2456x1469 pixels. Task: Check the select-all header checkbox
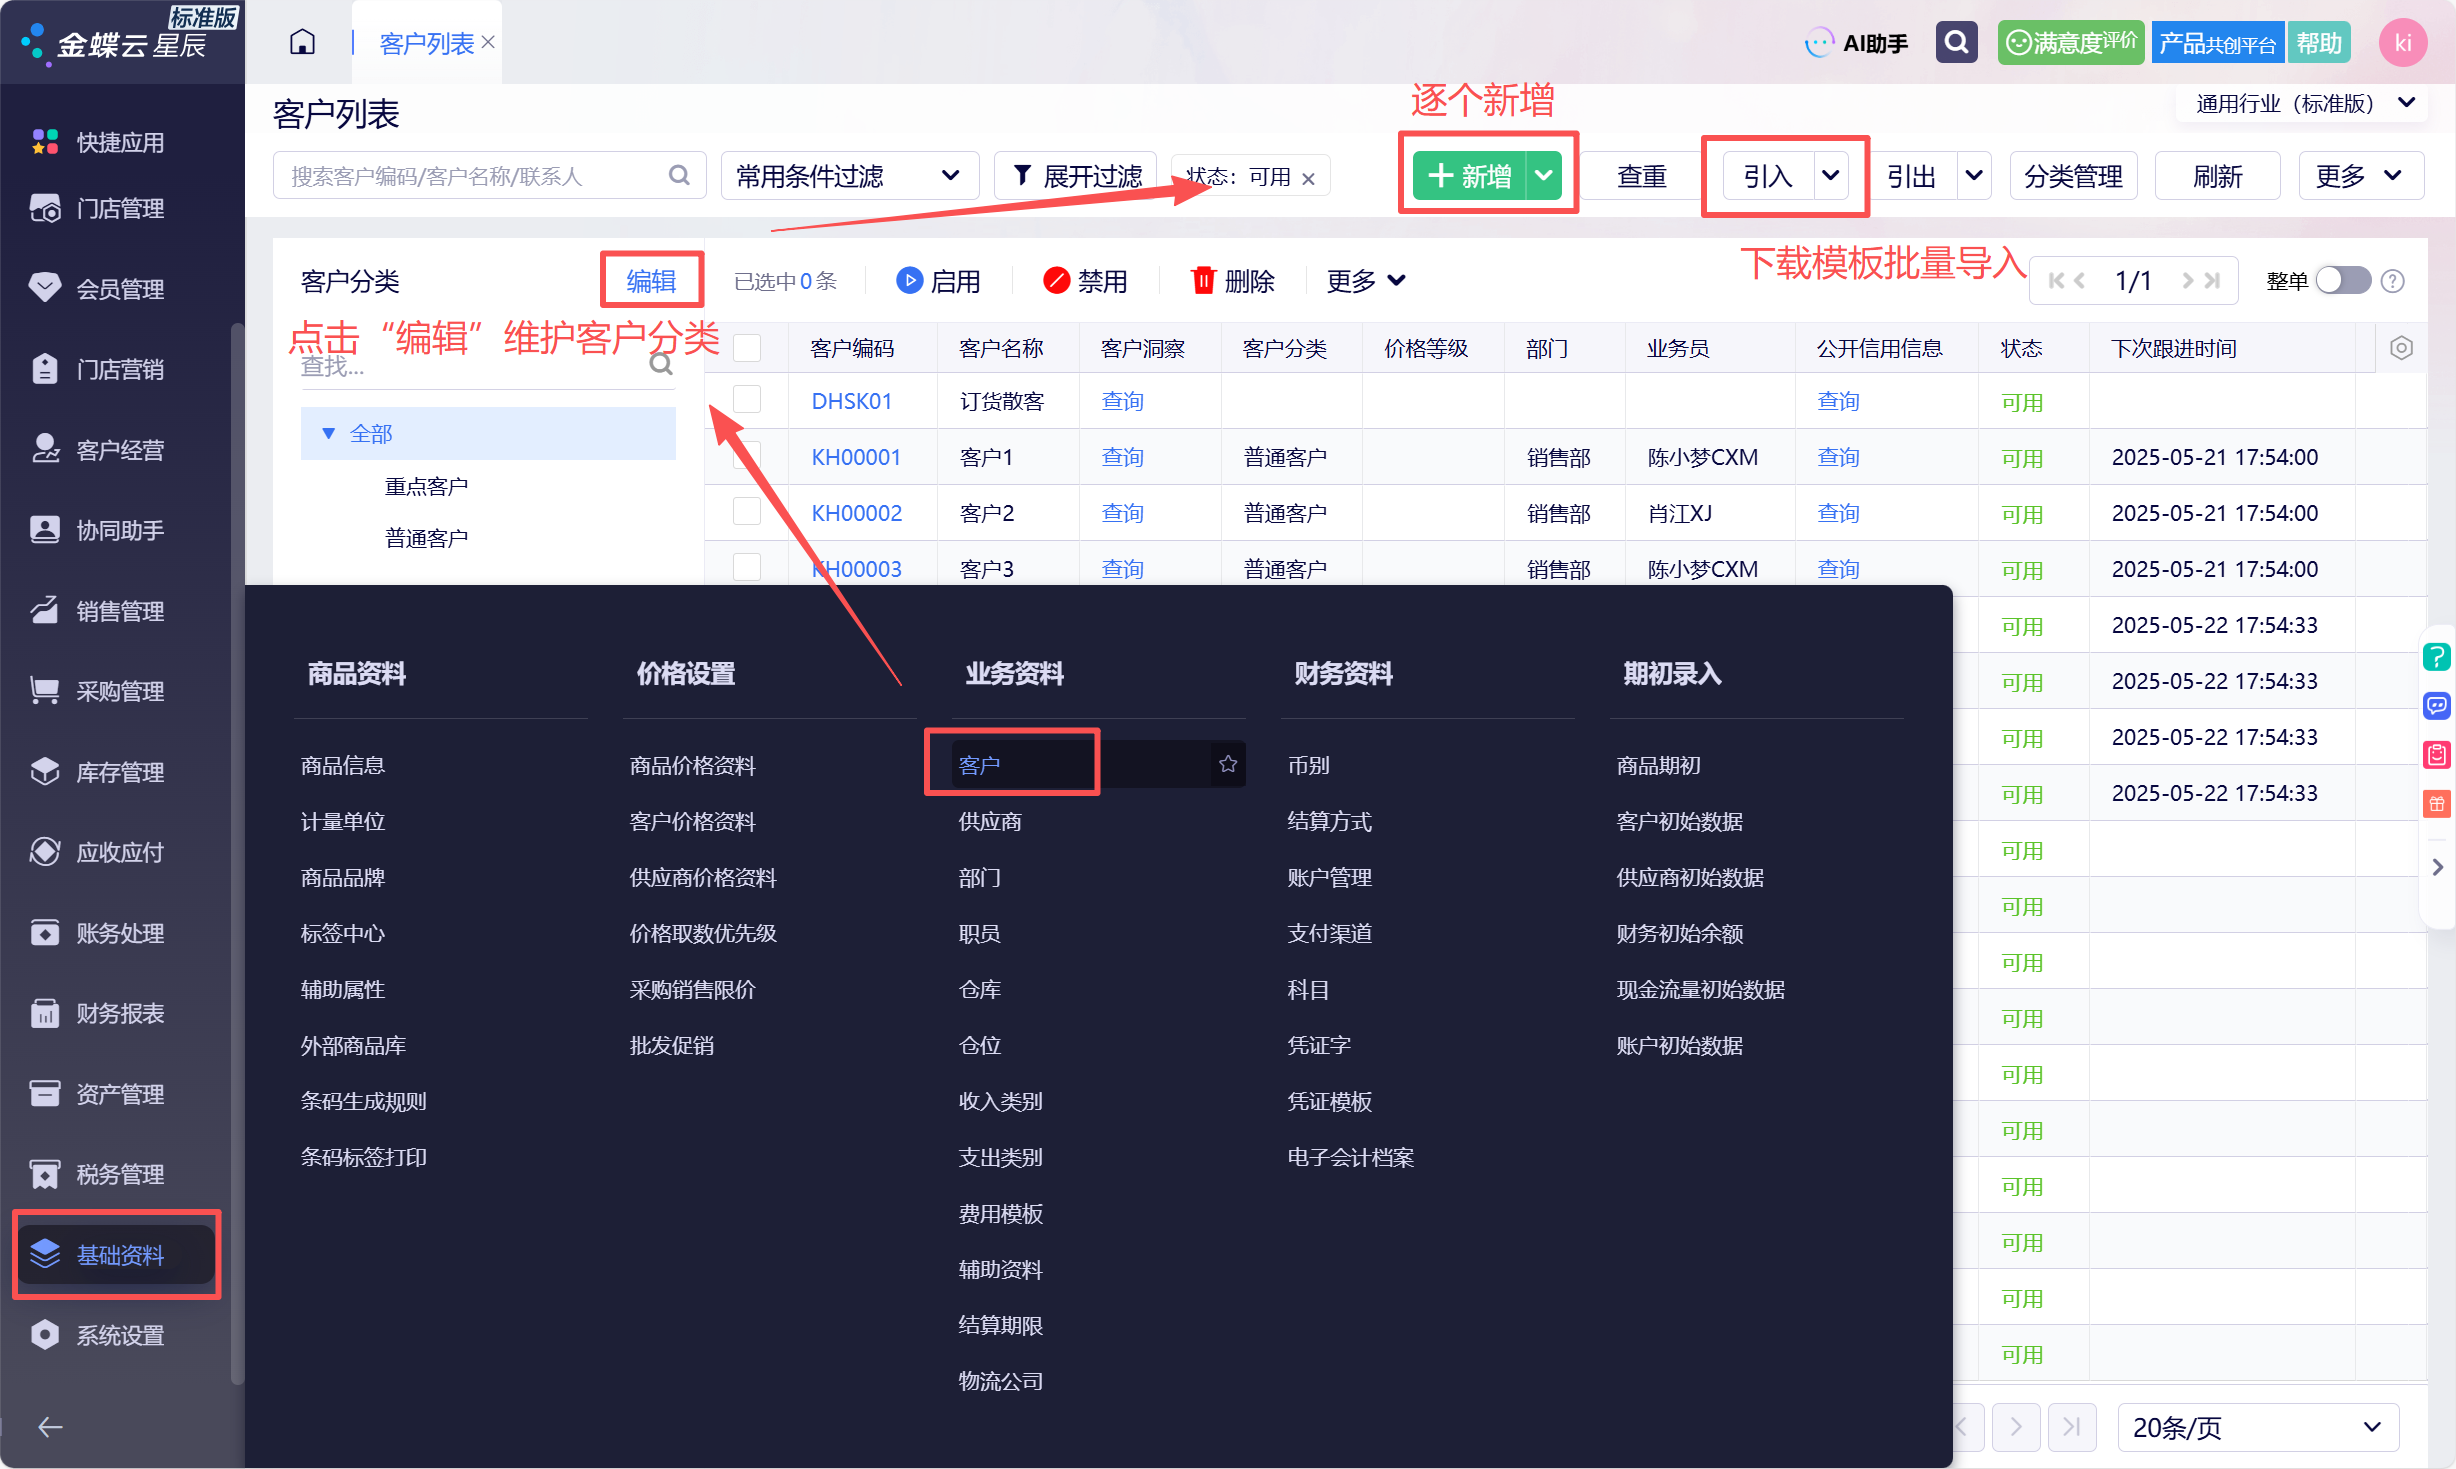(747, 348)
